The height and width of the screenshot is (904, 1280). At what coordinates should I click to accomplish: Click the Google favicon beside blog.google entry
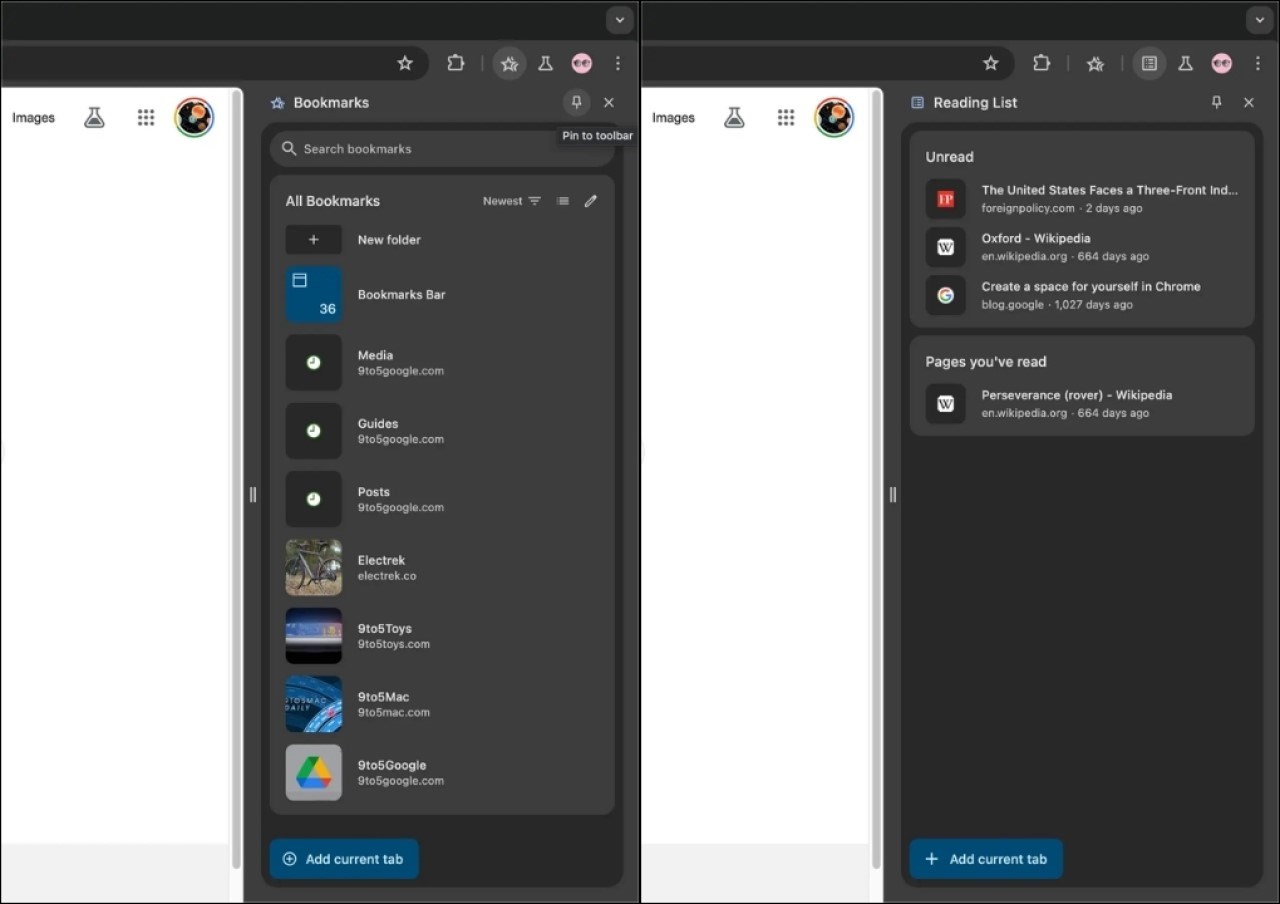point(946,295)
